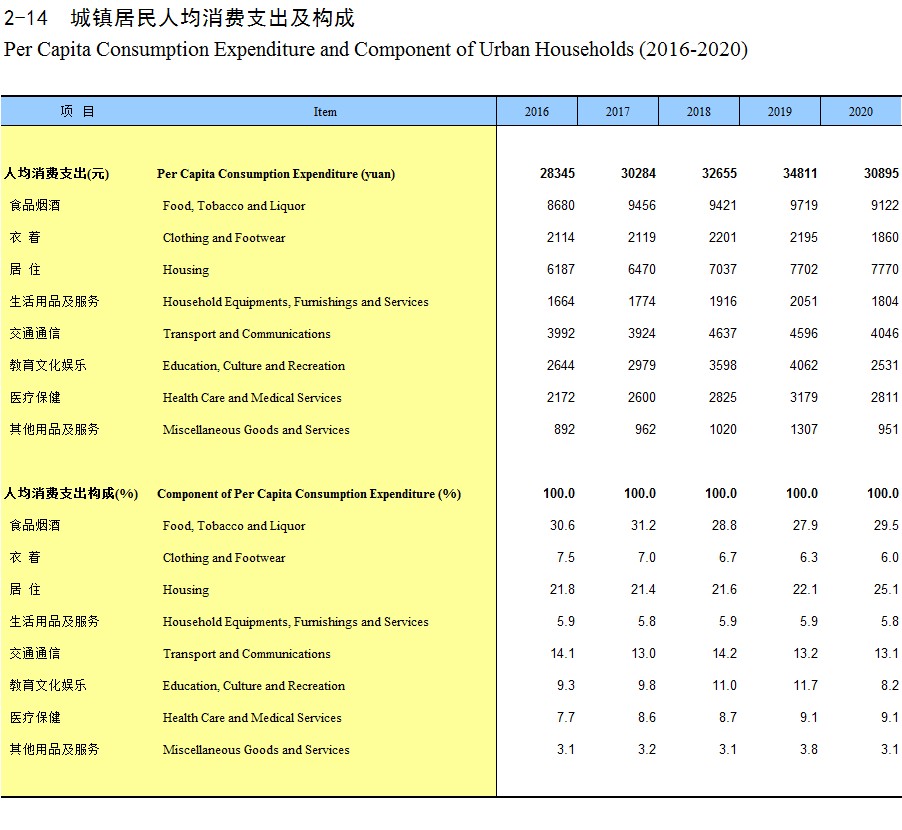Click 'Household Equipments, Furnishings and Services' in the yuan section

coord(296,302)
